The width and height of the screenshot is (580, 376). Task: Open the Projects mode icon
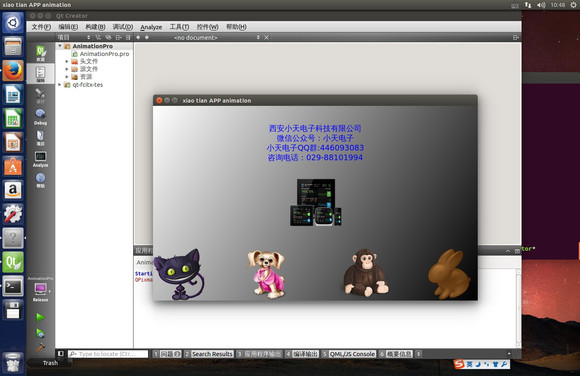tap(40, 137)
